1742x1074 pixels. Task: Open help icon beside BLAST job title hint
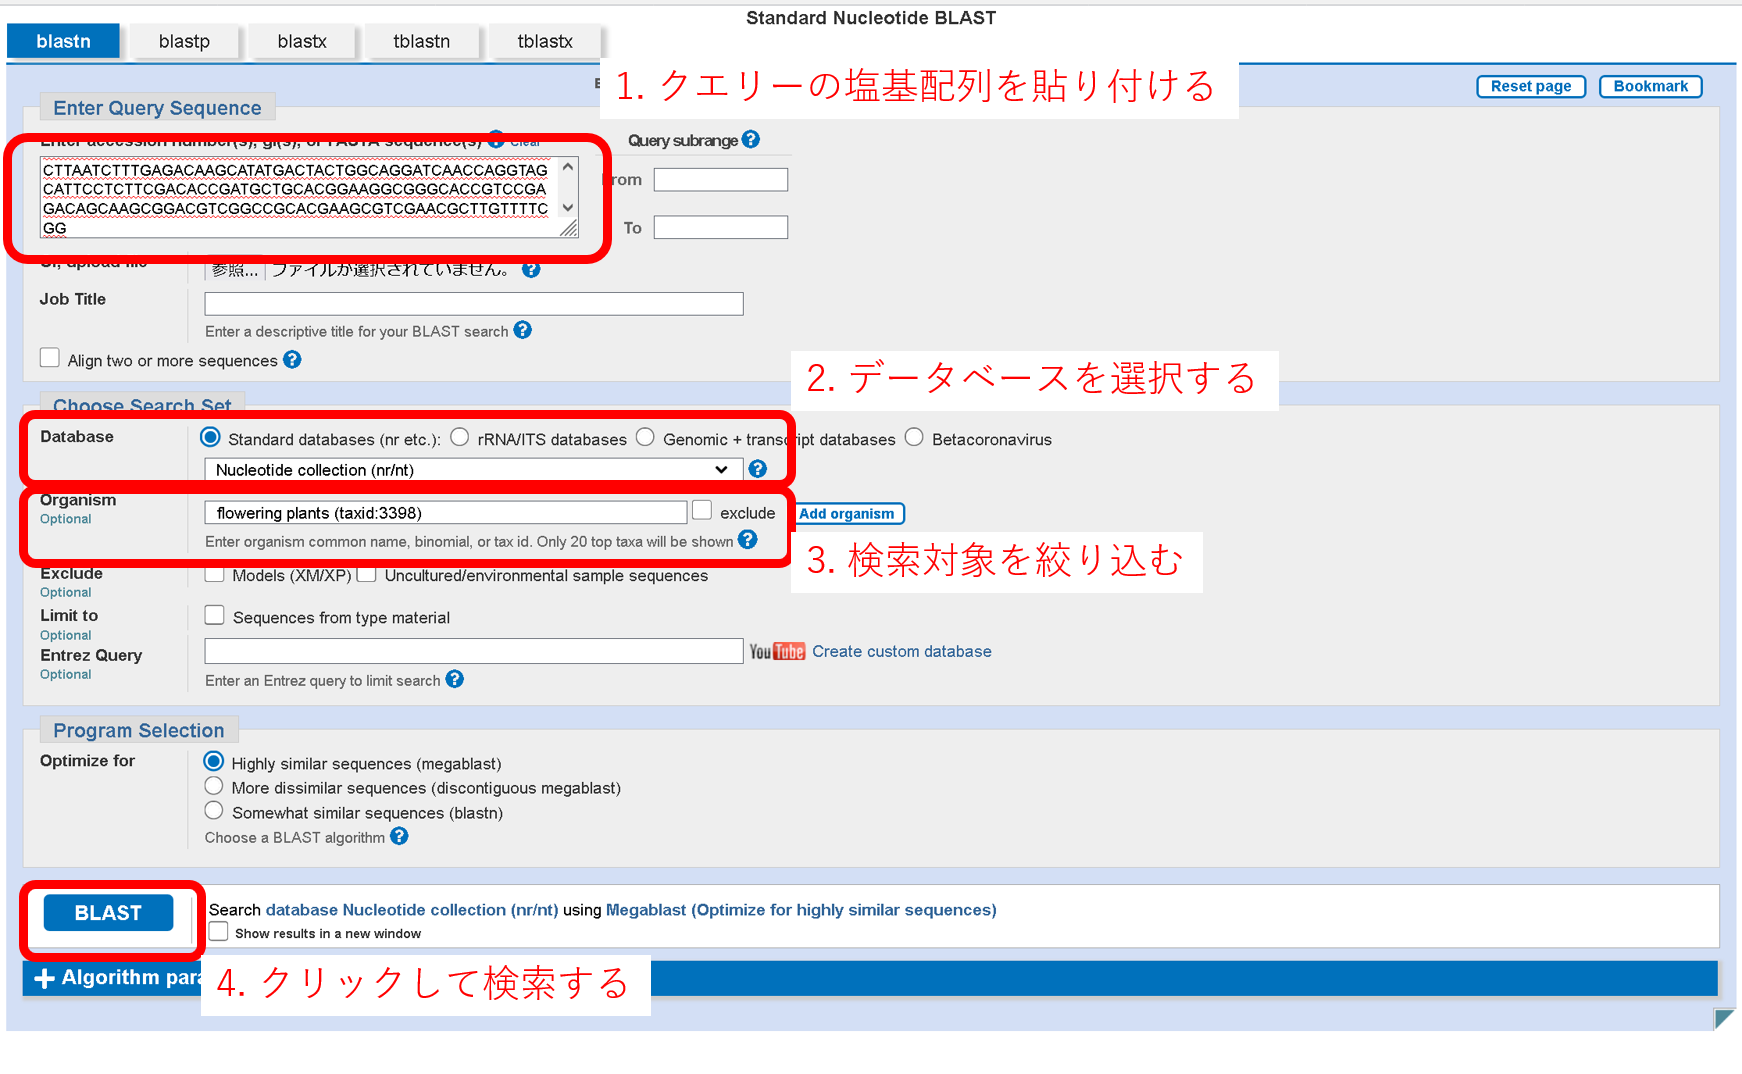pyautogui.click(x=523, y=330)
